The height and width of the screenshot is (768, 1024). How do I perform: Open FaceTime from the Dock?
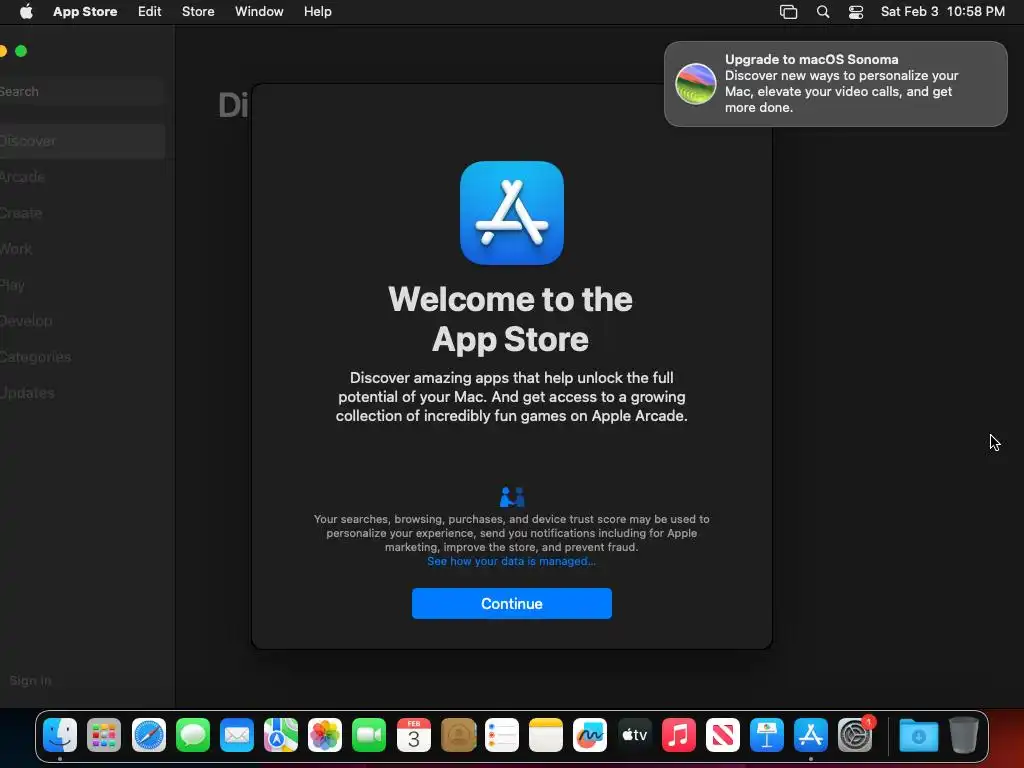click(x=369, y=735)
